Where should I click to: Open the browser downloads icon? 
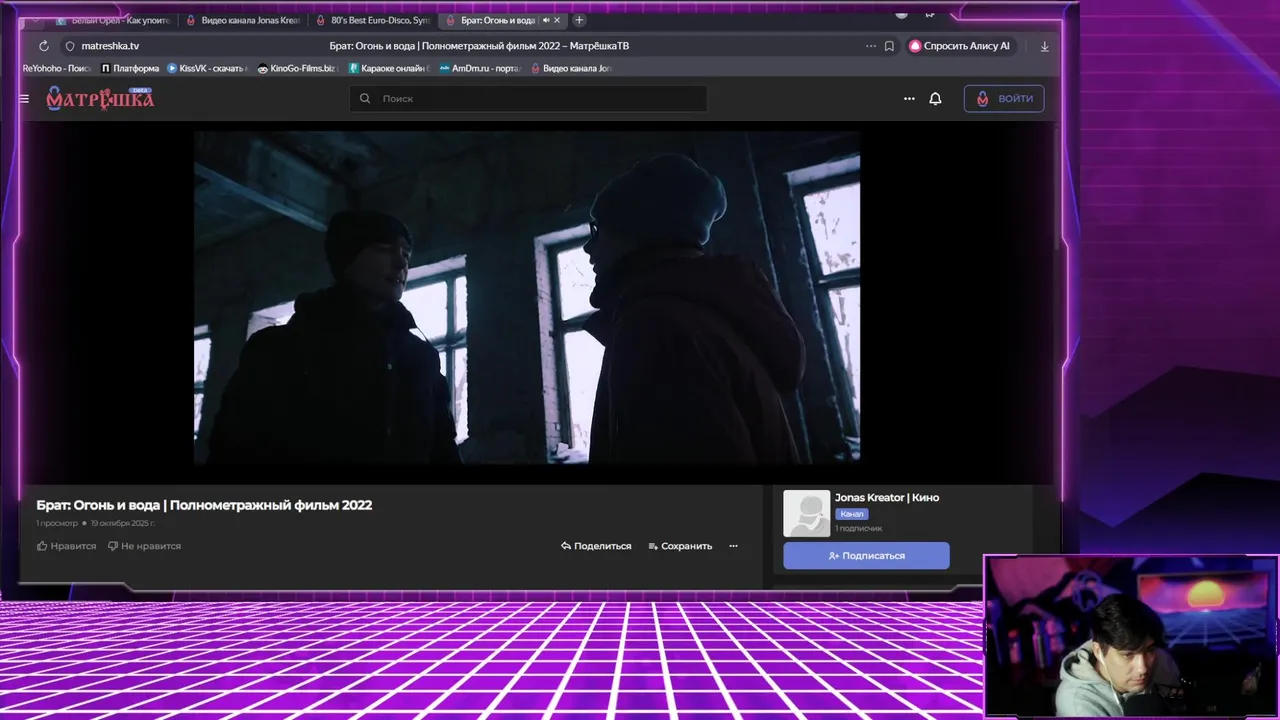pos(1045,46)
